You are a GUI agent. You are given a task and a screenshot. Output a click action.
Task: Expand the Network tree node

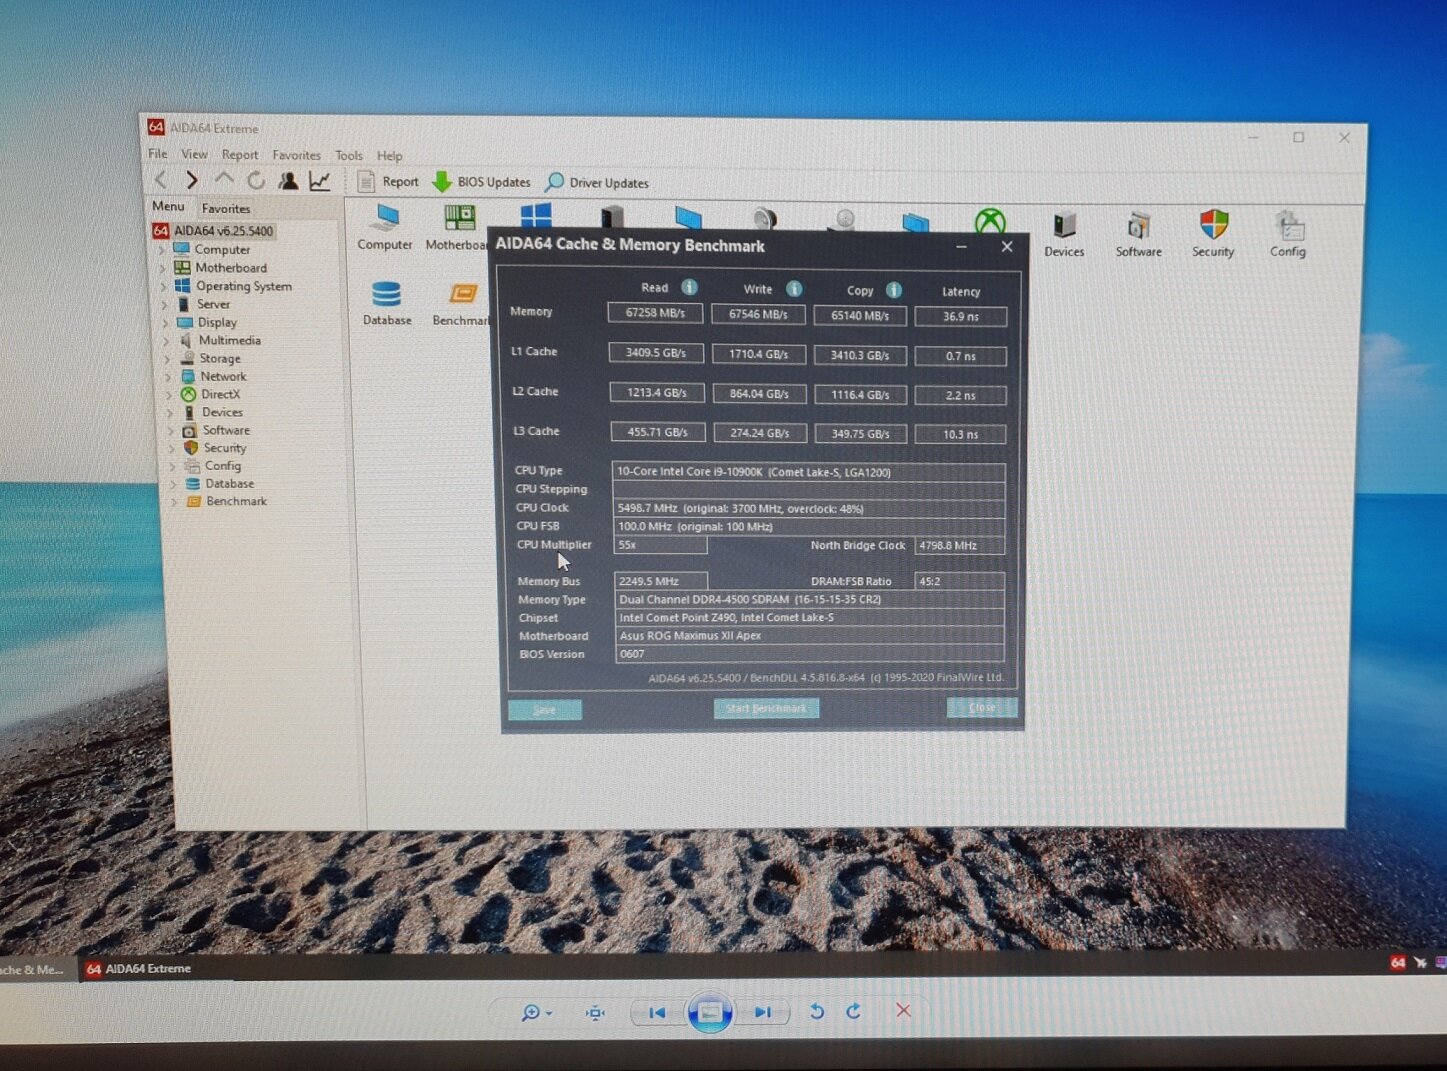tap(169, 377)
